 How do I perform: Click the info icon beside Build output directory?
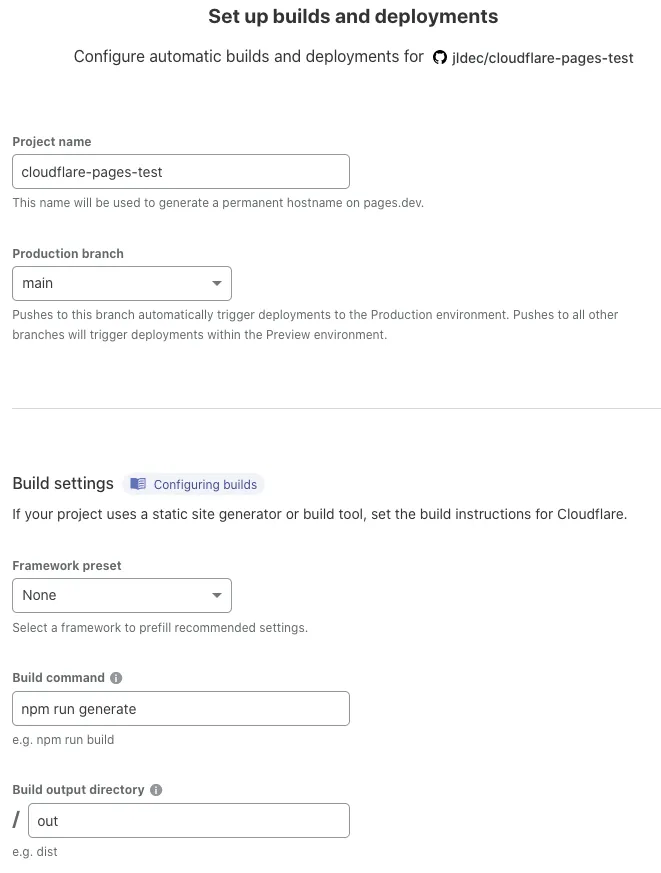click(x=156, y=789)
